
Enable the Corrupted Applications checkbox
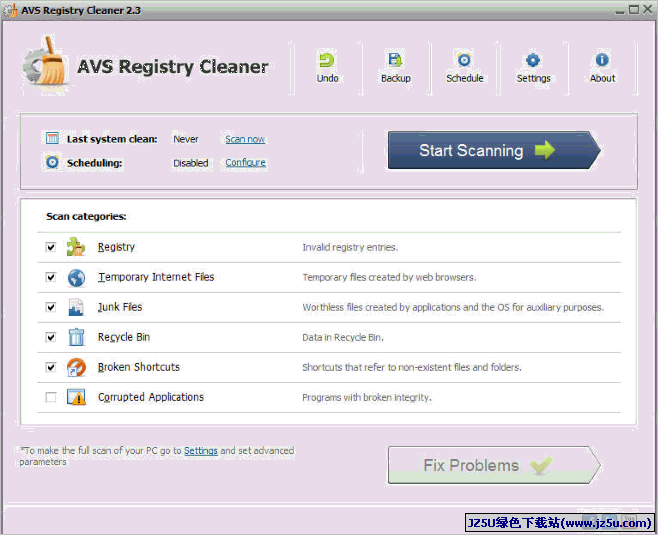coord(51,397)
